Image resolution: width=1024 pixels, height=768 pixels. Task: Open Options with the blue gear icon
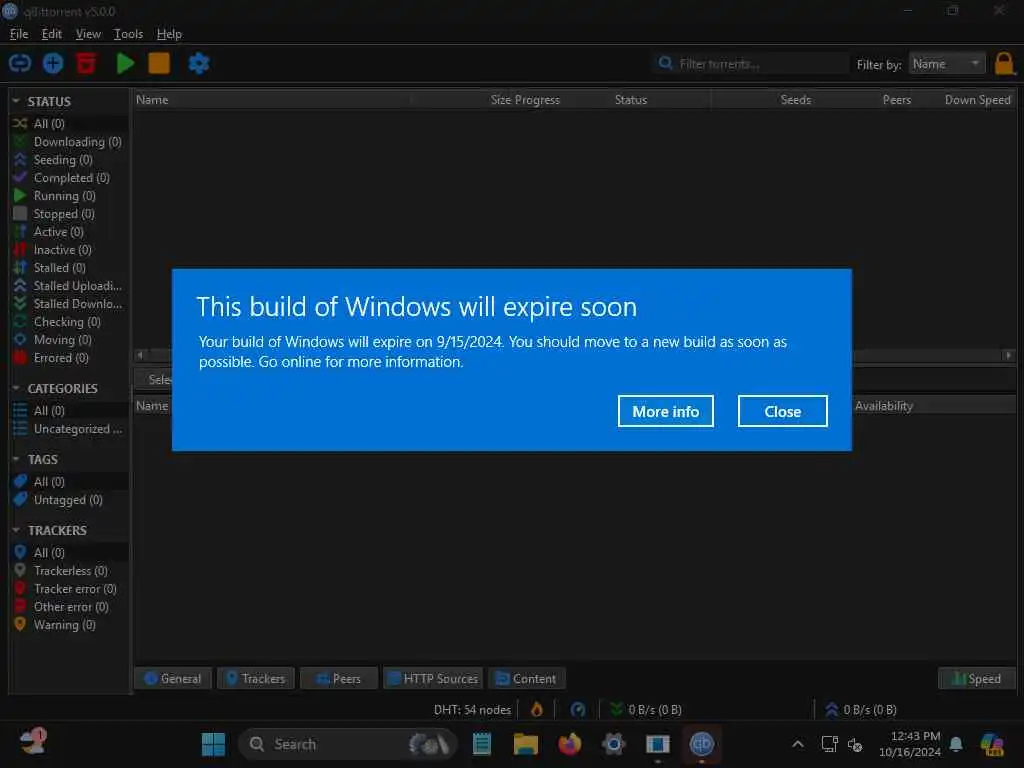coord(199,63)
